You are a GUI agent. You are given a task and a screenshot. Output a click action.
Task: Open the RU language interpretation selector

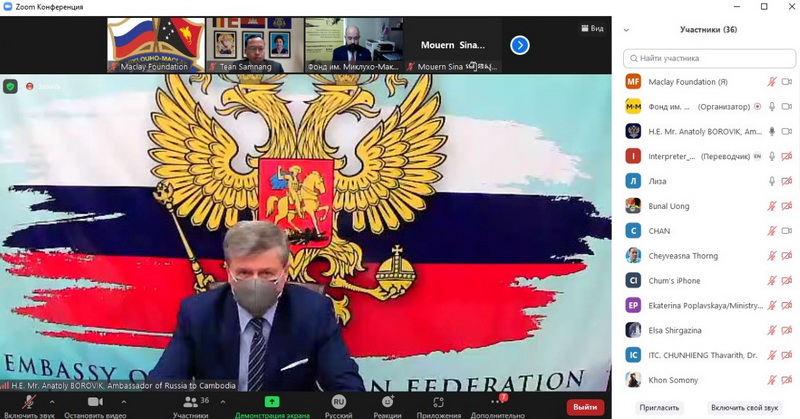pyautogui.click(x=339, y=402)
